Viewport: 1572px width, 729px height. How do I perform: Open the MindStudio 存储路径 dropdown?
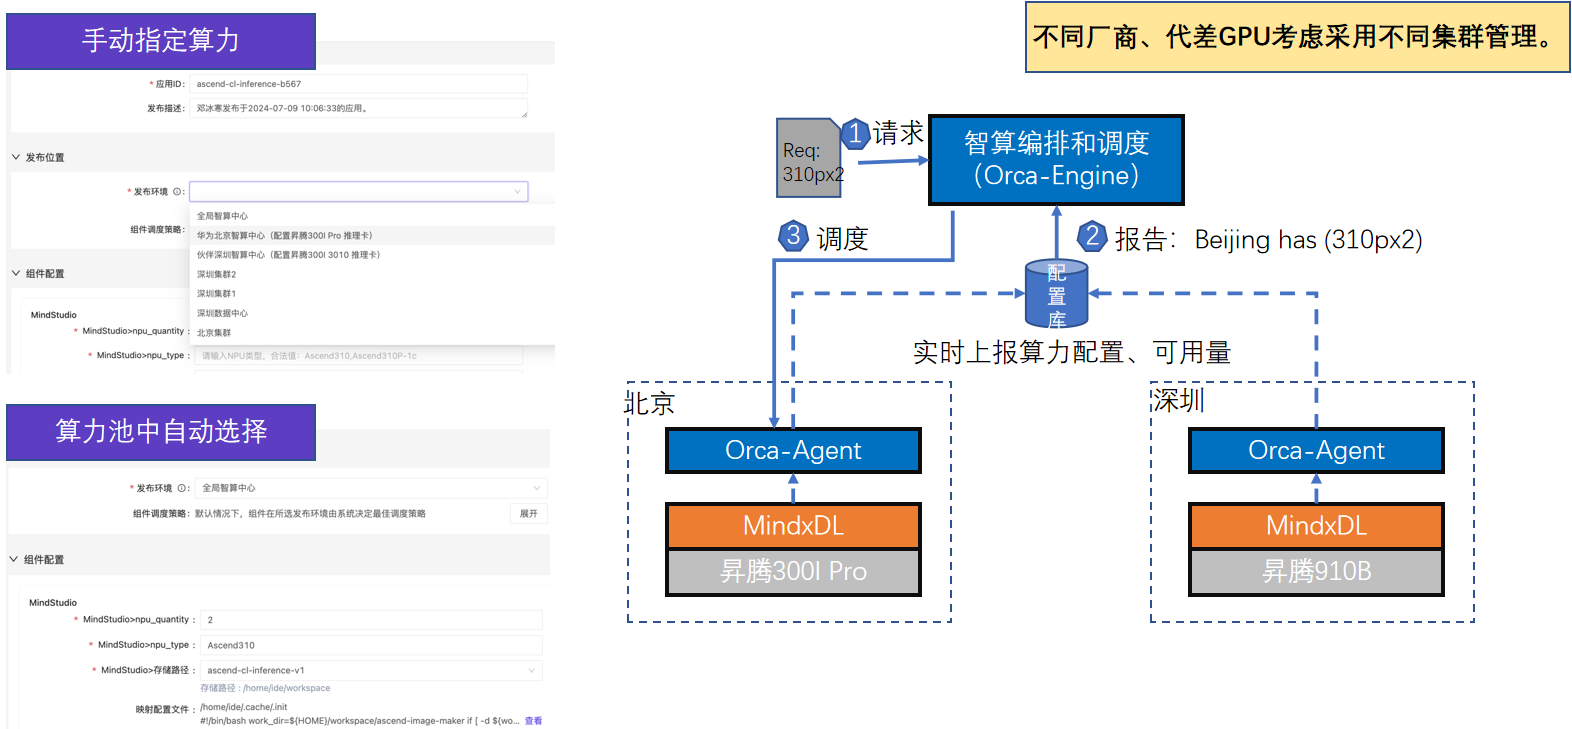(x=370, y=670)
